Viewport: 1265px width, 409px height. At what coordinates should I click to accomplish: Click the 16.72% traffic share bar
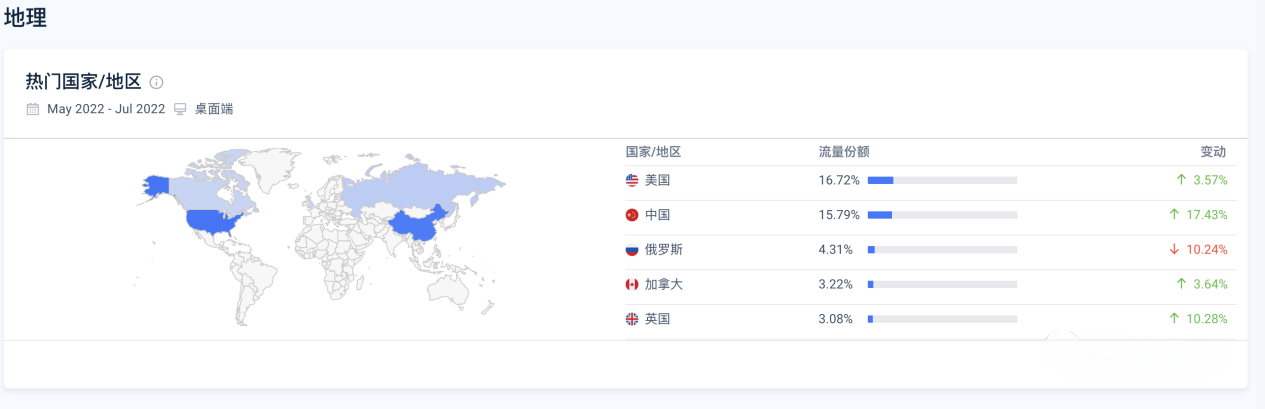942,180
